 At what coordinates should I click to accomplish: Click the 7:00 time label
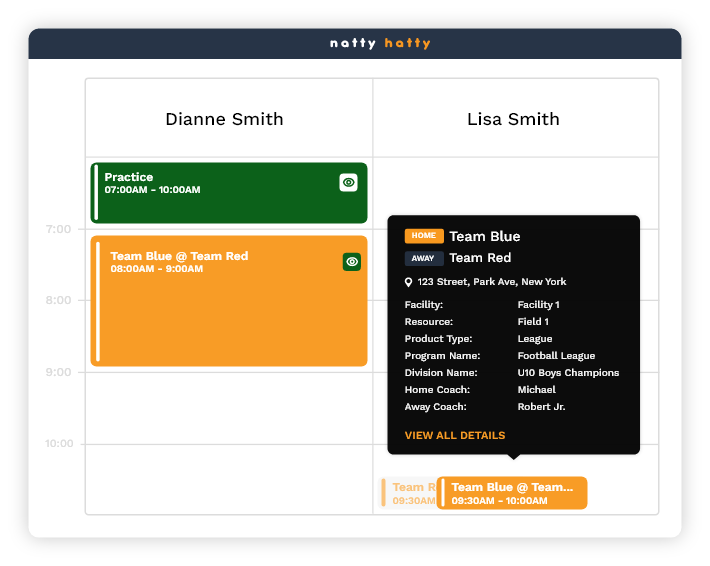tap(58, 229)
